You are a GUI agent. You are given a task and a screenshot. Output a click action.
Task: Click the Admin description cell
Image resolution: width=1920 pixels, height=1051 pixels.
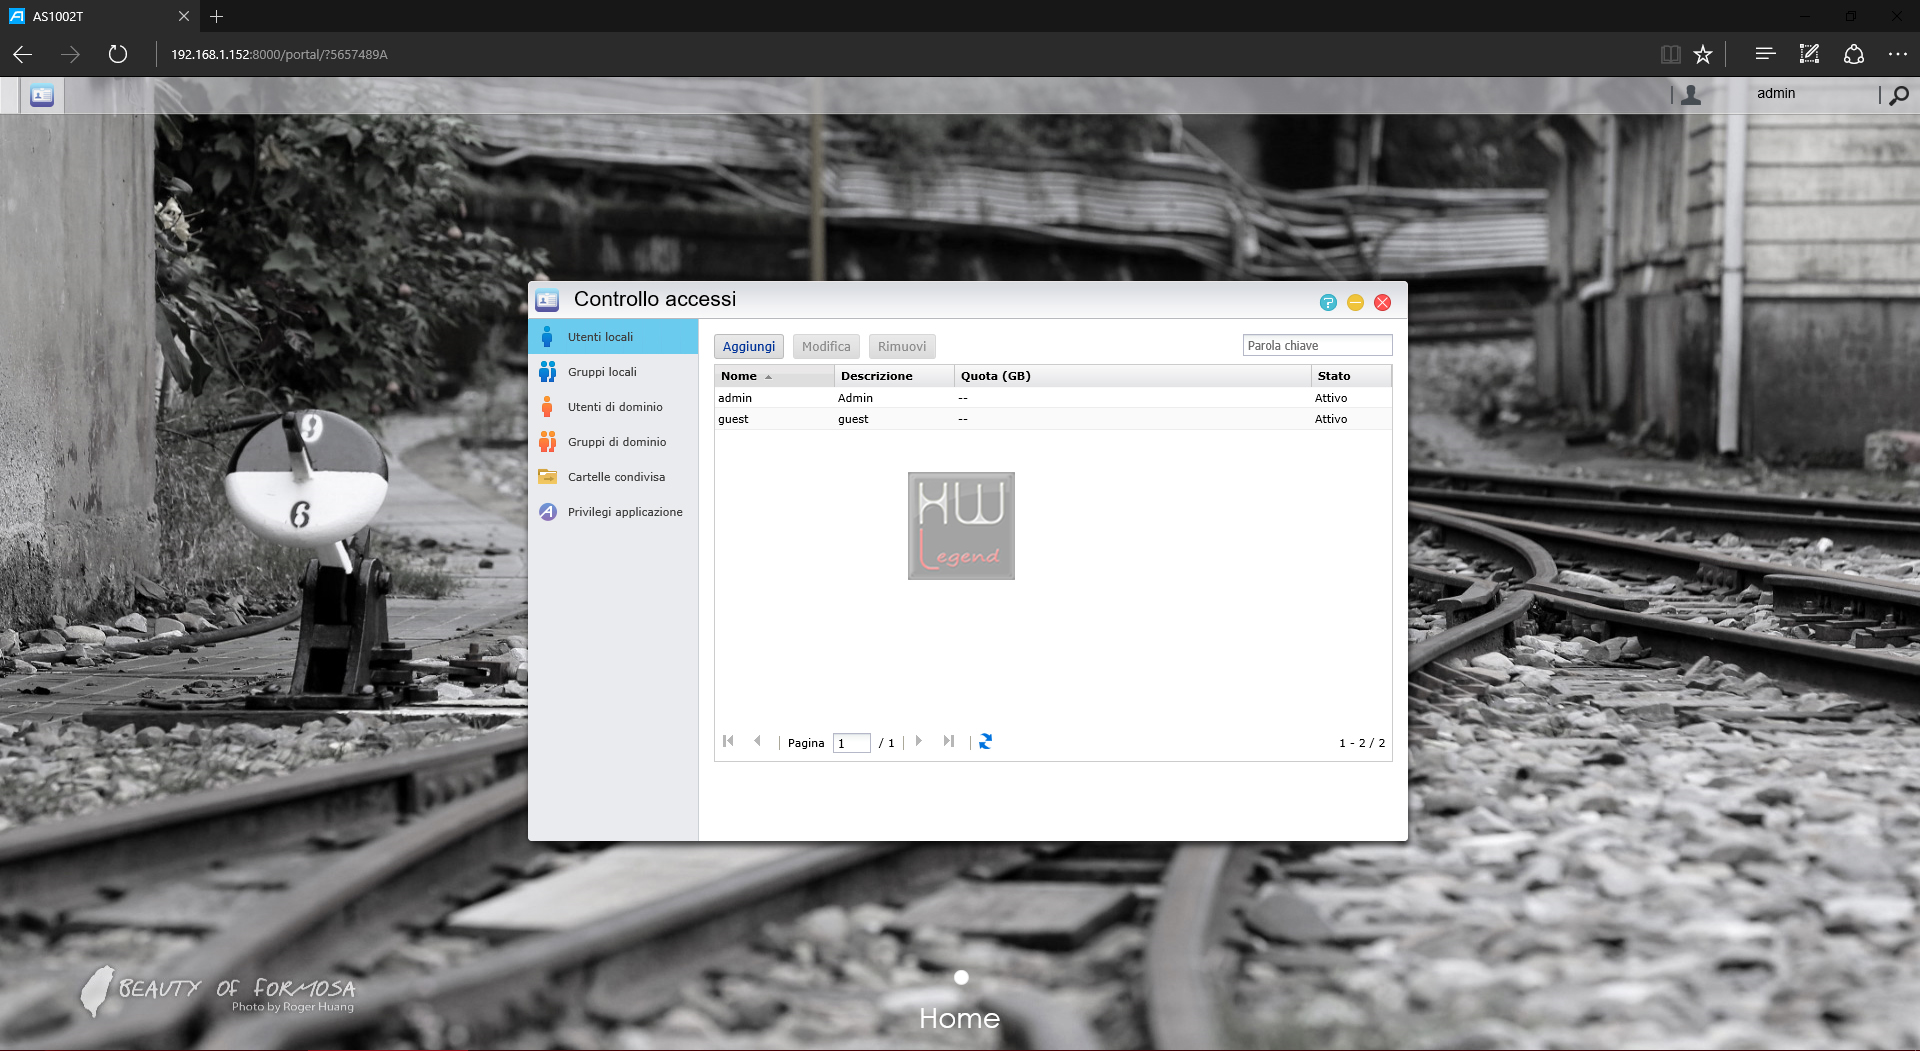click(x=855, y=398)
